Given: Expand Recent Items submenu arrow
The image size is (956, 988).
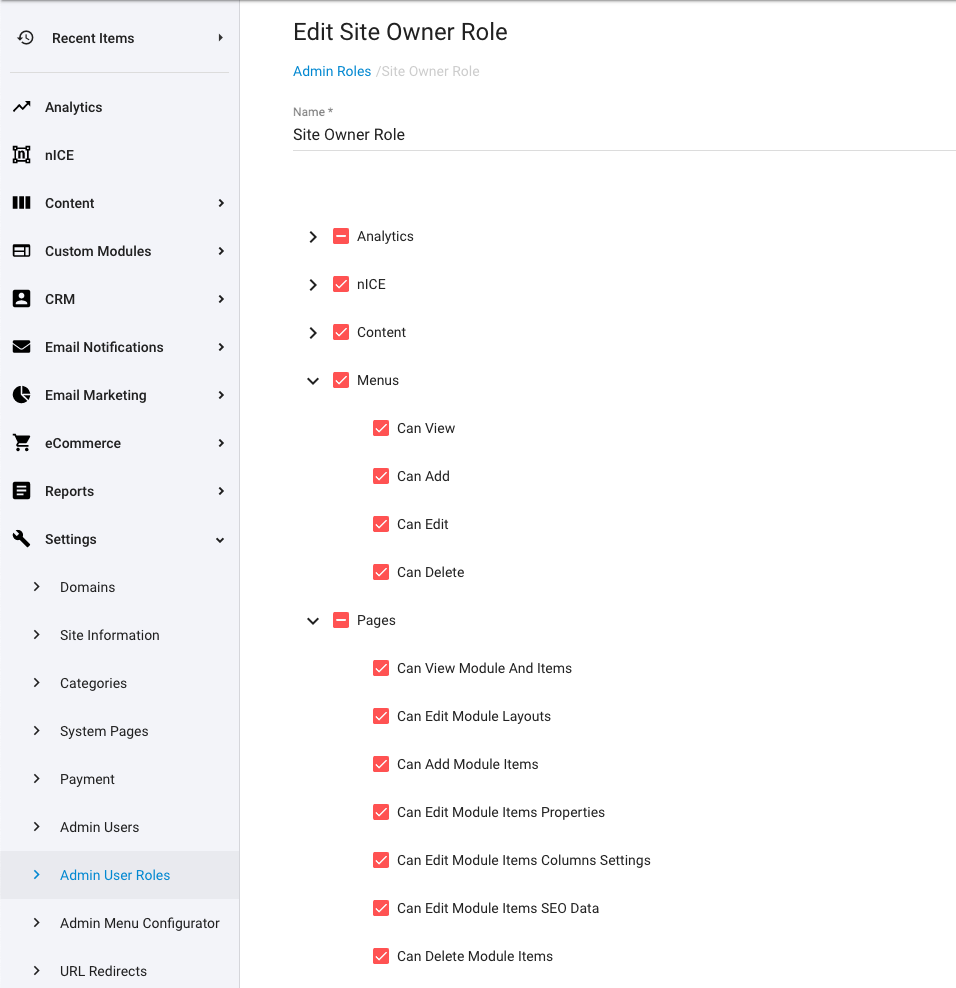Looking at the screenshot, I should point(221,38).
